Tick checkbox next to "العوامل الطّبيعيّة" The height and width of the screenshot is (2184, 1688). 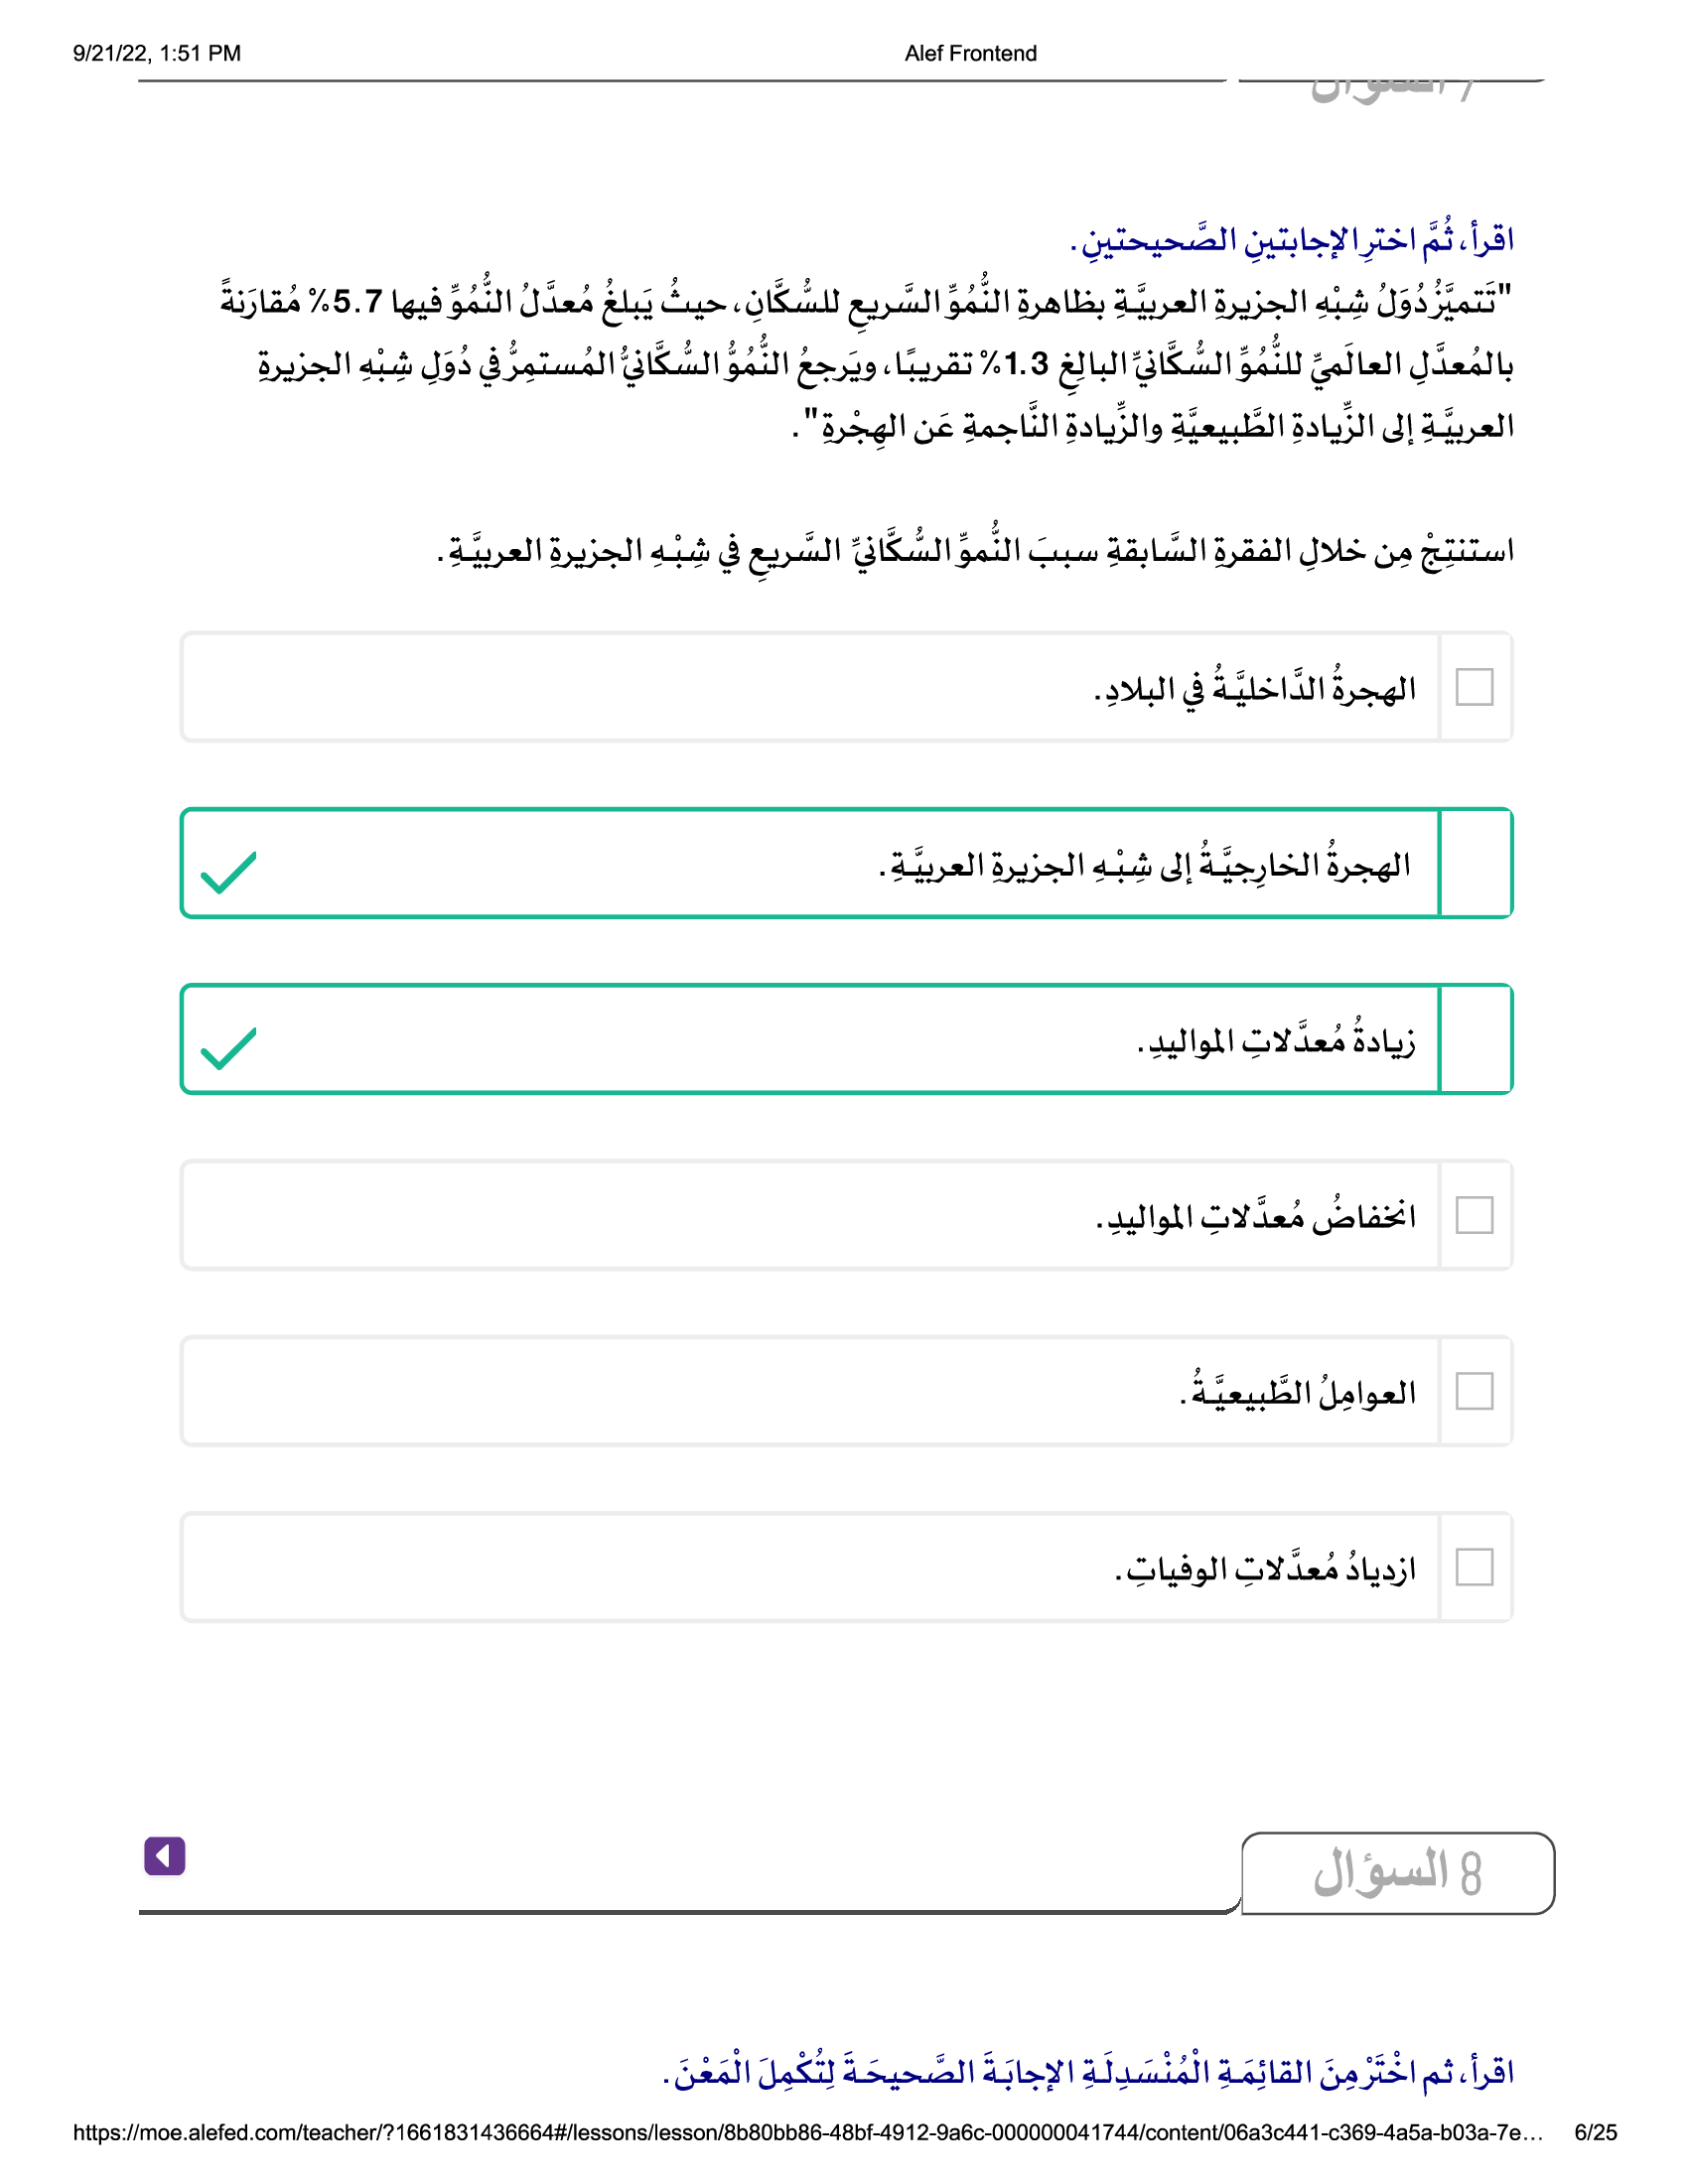(x=1474, y=1391)
